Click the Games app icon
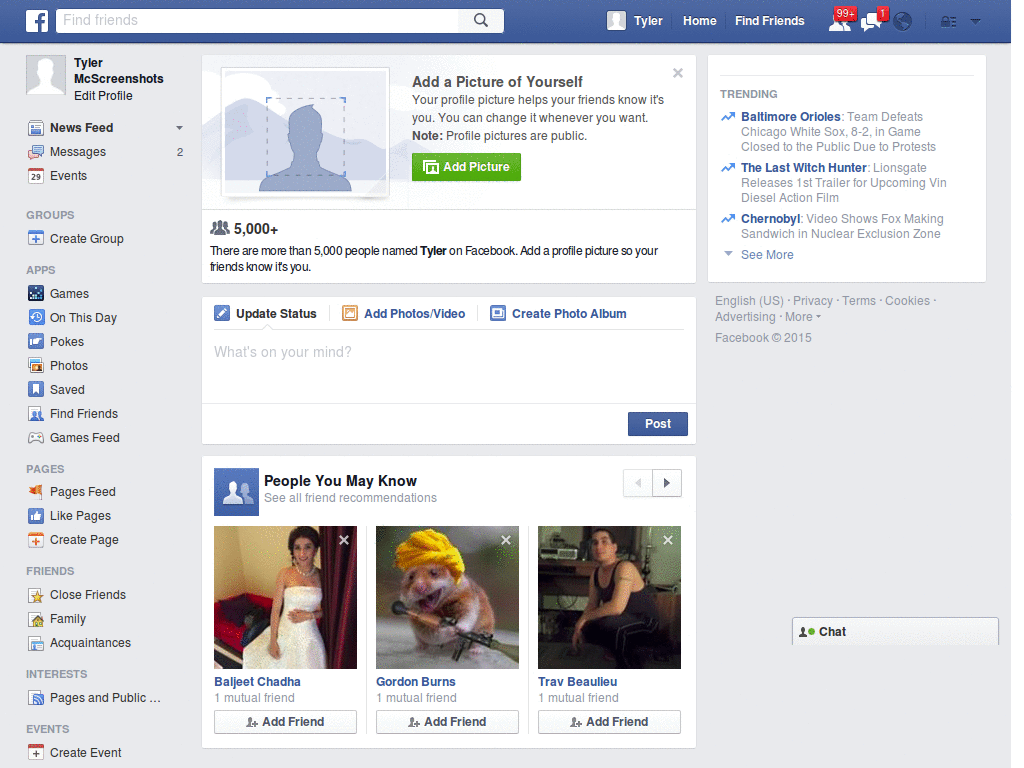The width and height of the screenshot is (1024, 768). coord(36,293)
